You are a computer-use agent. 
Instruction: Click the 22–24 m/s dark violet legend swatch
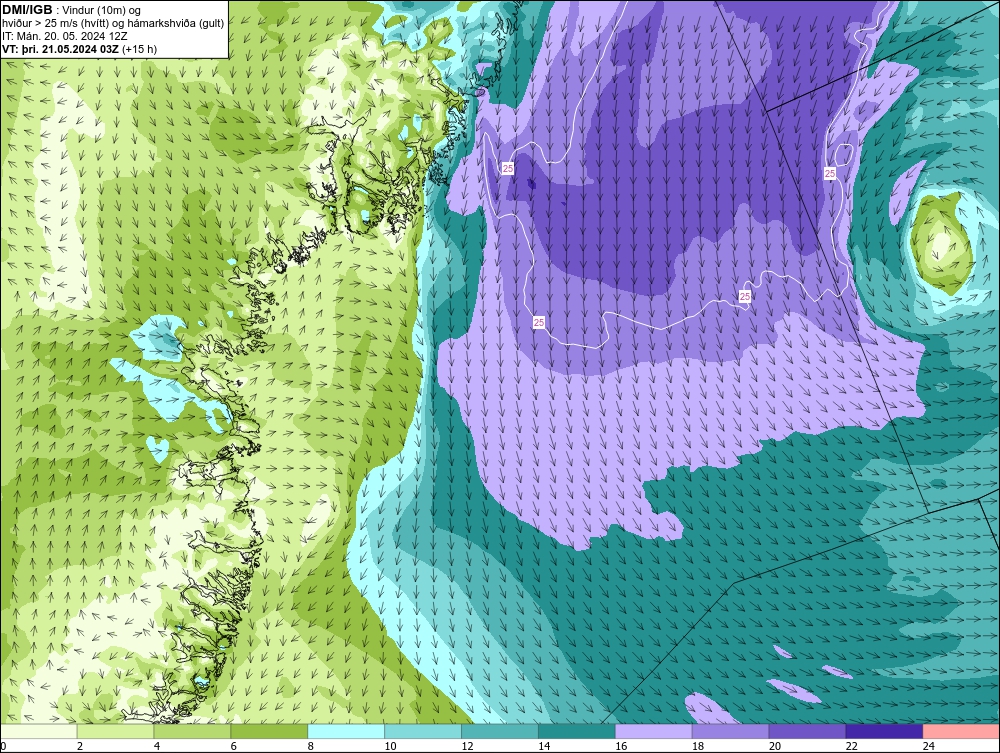pos(884,731)
